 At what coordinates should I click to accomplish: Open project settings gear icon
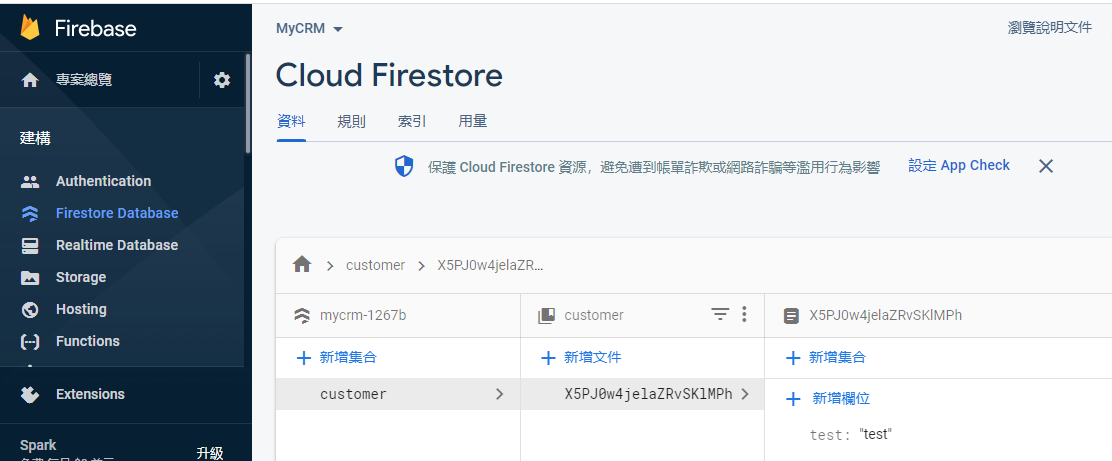(222, 80)
